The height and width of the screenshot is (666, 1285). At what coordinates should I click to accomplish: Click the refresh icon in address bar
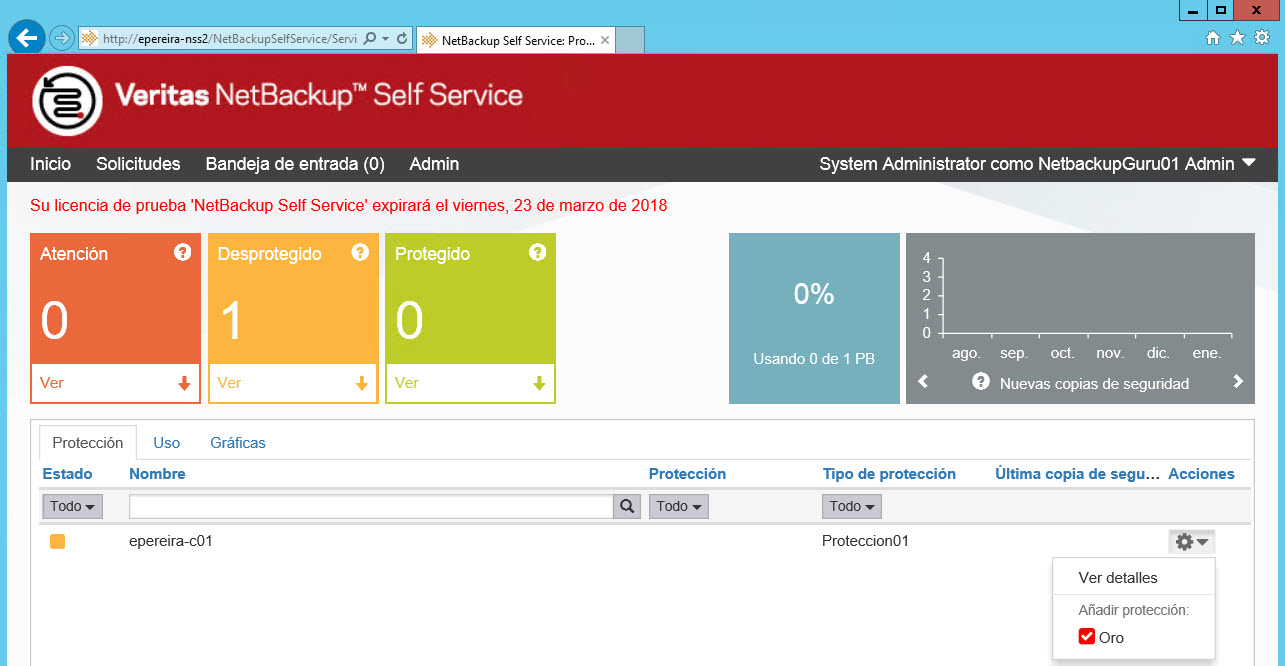[402, 38]
